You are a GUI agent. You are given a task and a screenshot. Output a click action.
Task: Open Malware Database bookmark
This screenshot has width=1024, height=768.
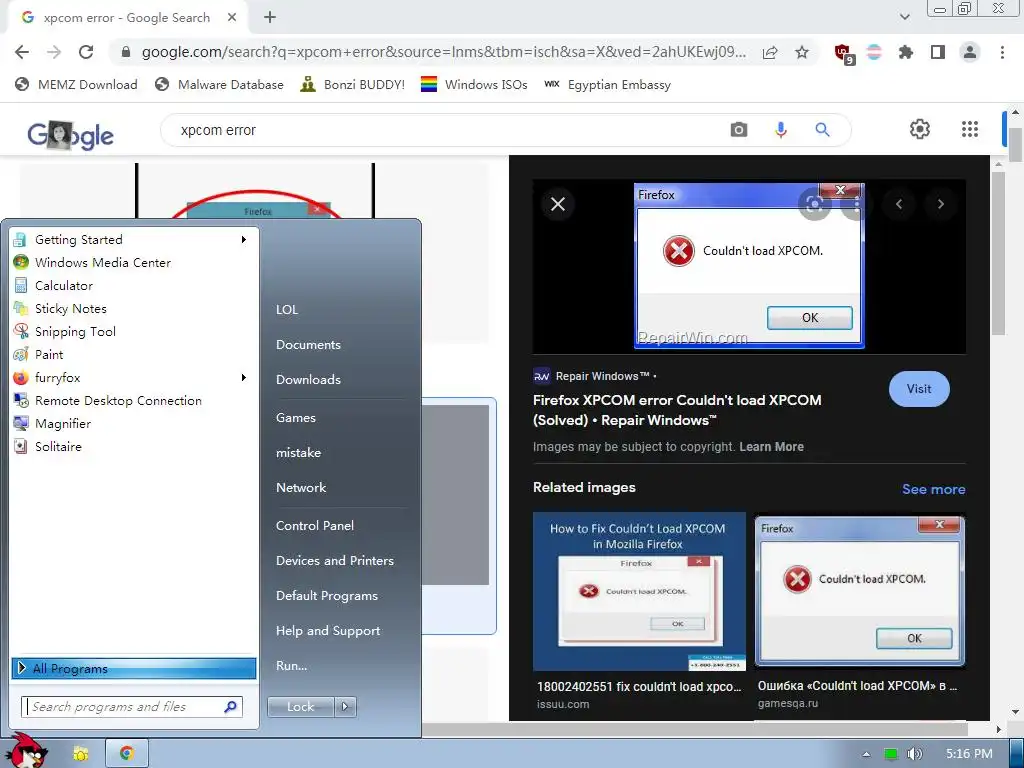coord(219,84)
